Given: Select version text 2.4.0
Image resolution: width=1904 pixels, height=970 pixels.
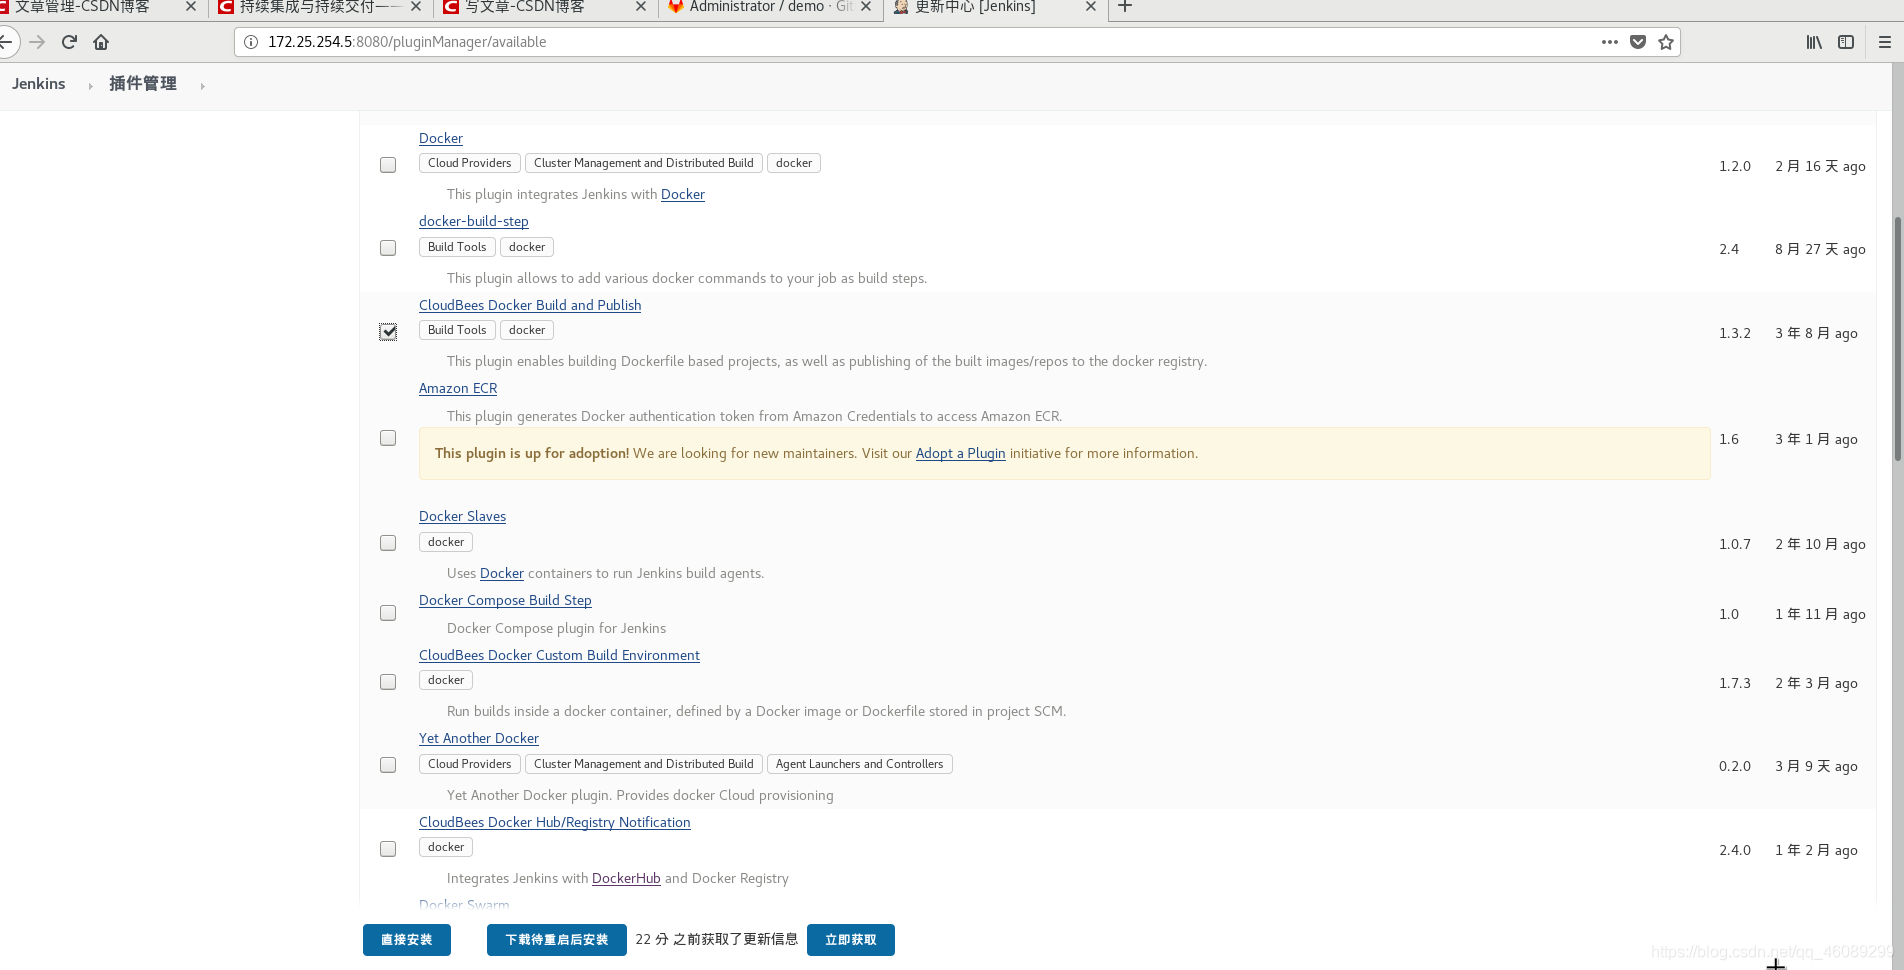Looking at the screenshot, I should tap(1735, 850).
